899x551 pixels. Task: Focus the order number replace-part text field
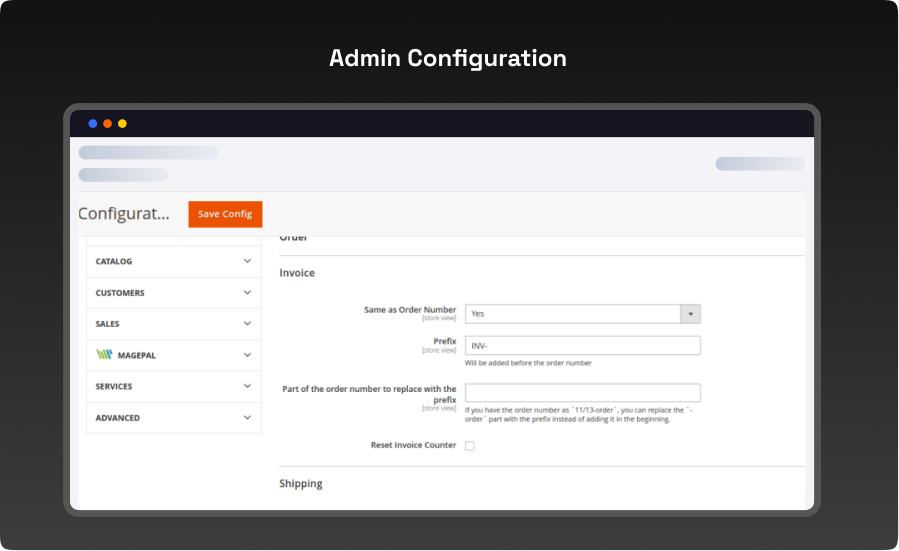pyautogui.click(x=582, y=393)
